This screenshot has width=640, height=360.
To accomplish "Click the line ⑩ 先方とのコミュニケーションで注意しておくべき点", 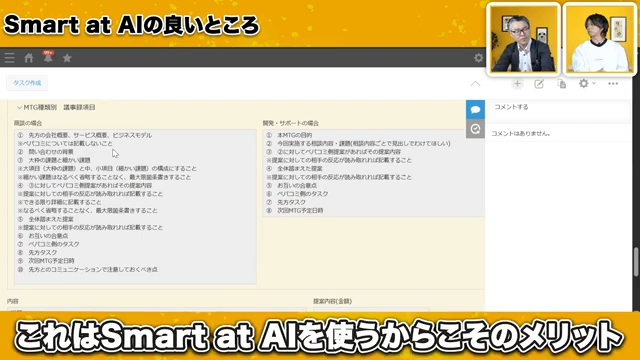I will click(x=87, y=269).
